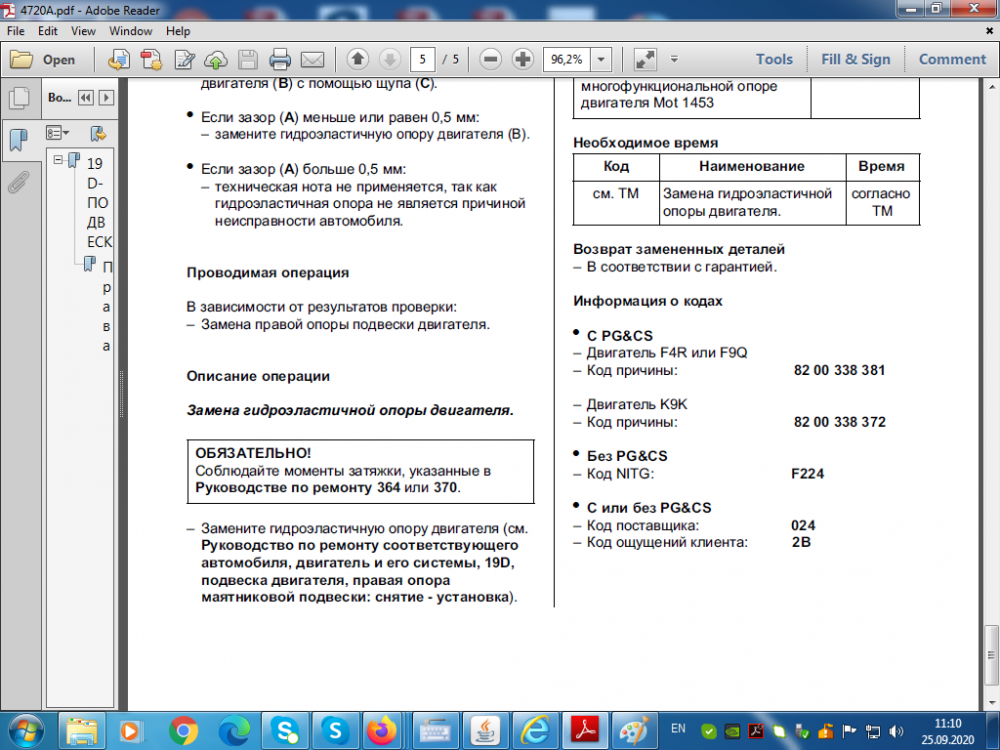The image size is (1000, 750).
Task: Click the page number input field
Action: pyautogui.click(x=422, y=59)
